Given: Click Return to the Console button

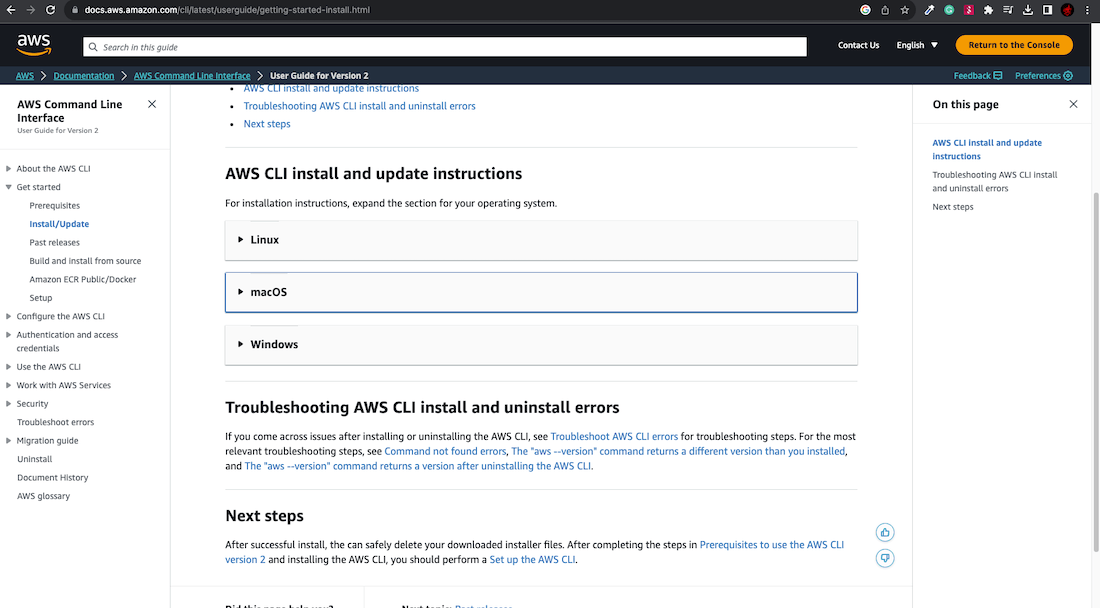Looking at the screenshot, I should [x=1014, y=45].
